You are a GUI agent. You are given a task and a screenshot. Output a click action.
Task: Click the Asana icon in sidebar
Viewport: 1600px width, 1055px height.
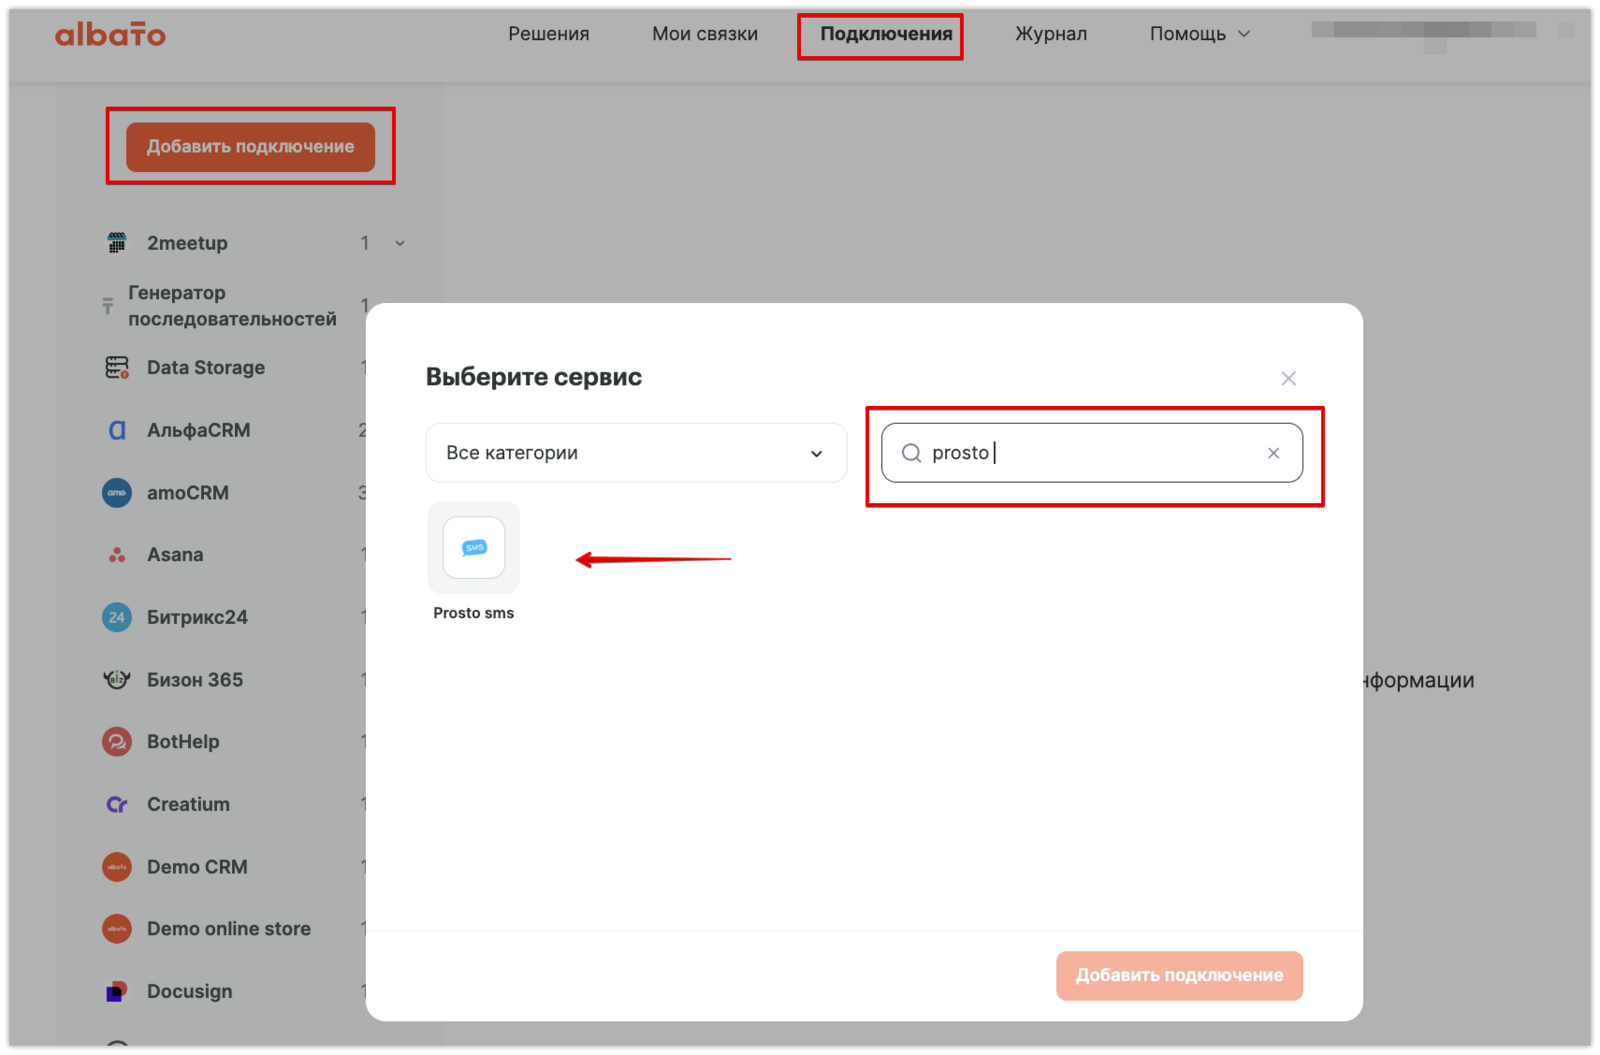[117, 555]
